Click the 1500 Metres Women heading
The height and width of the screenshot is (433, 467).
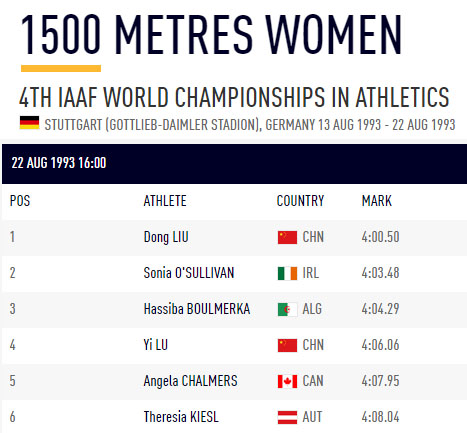pos(211,35)
